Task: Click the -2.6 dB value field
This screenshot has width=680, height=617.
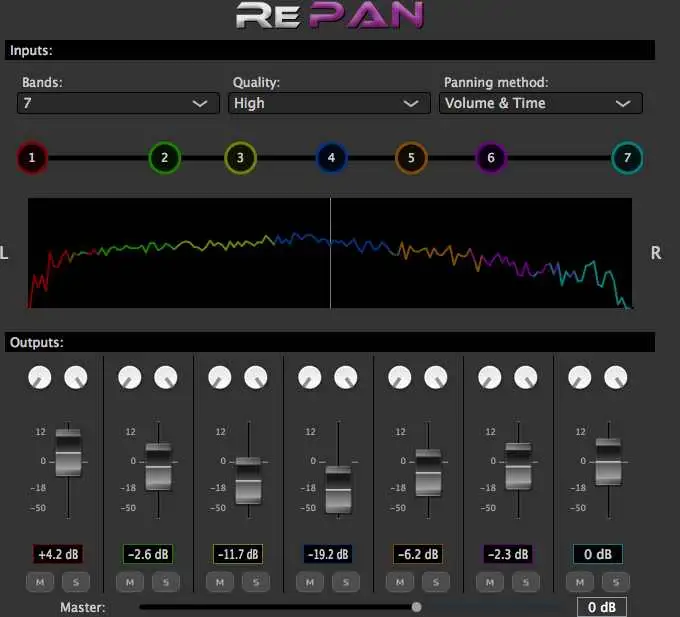Action: click(x=148, y=554)
